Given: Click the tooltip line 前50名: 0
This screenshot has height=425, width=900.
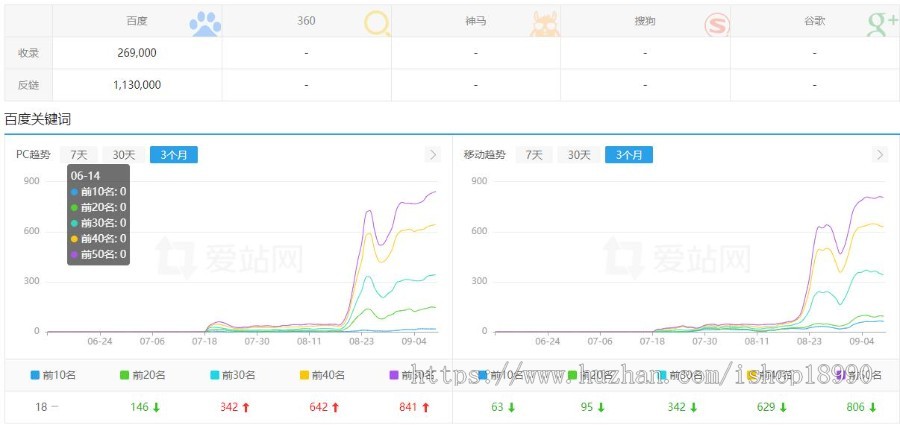Looking at the screenshot, I should click(x=98, y=254).
